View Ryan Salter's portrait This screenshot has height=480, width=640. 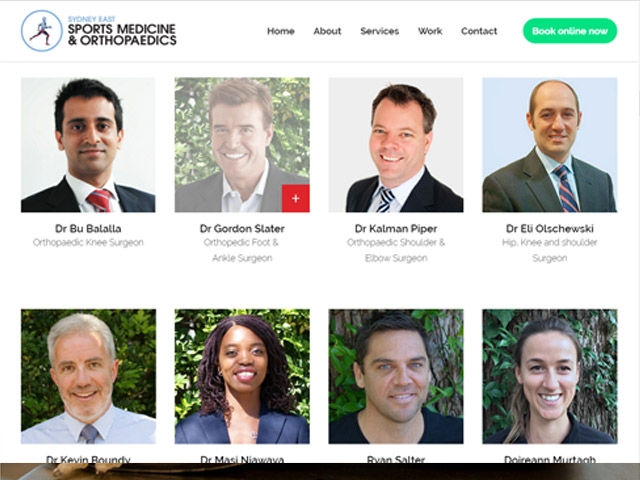pyautogui.click(x=396, y=376)
